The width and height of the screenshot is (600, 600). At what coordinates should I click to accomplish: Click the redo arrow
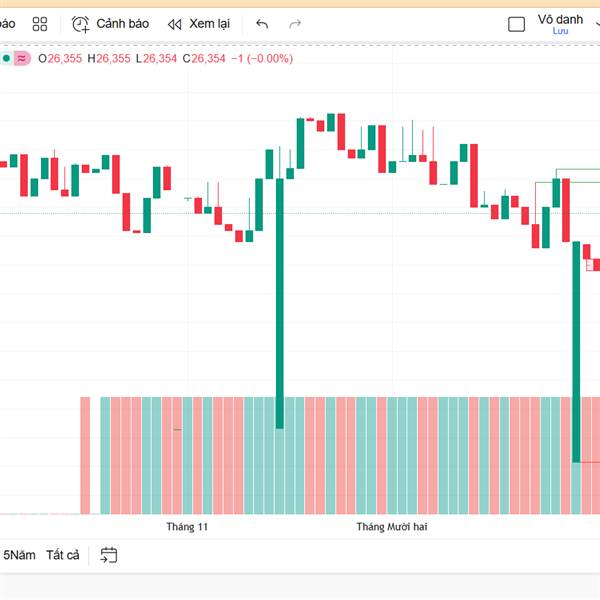295,24
